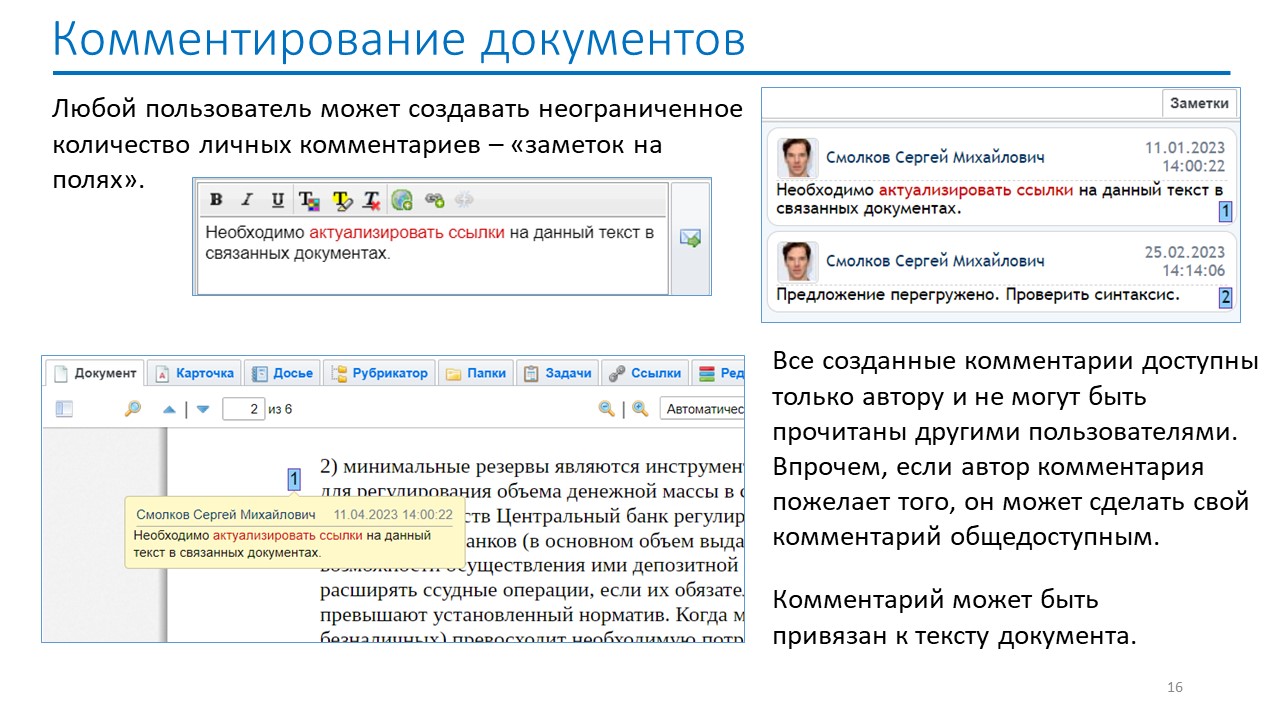Toggle italic formatting in comment editor
Image resolution: width=1280 pixels, height=720 pixels.
click(x=248, y=200)
